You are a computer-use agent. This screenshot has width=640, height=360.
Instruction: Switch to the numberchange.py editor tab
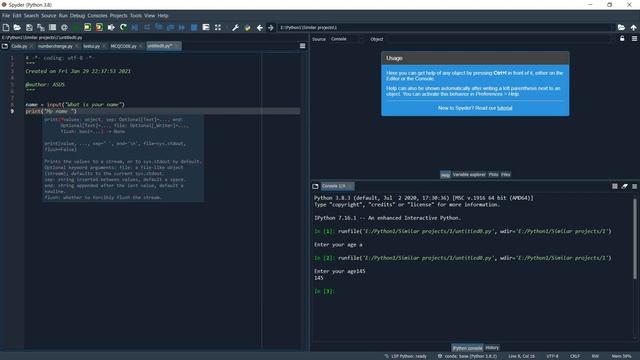tap(55, 46)
